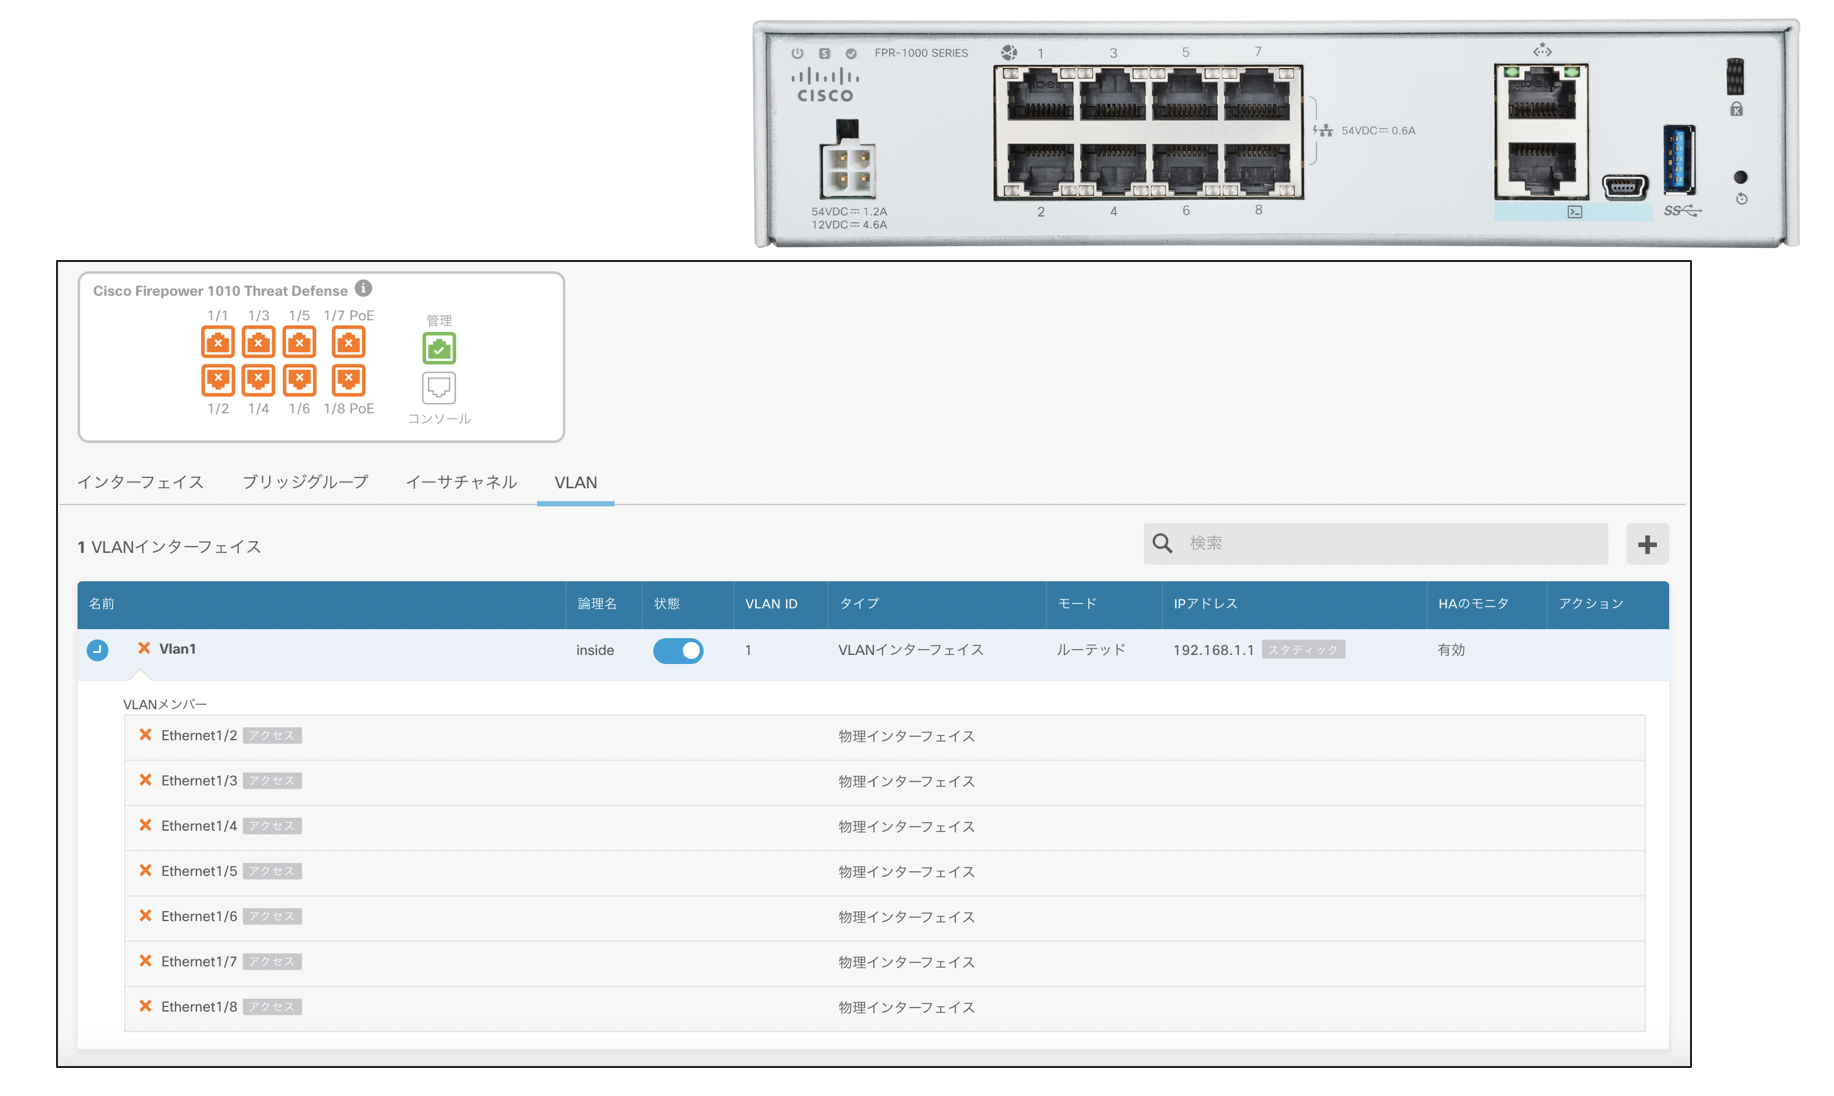Click the Ethernet 1/1 port icon

218,342
